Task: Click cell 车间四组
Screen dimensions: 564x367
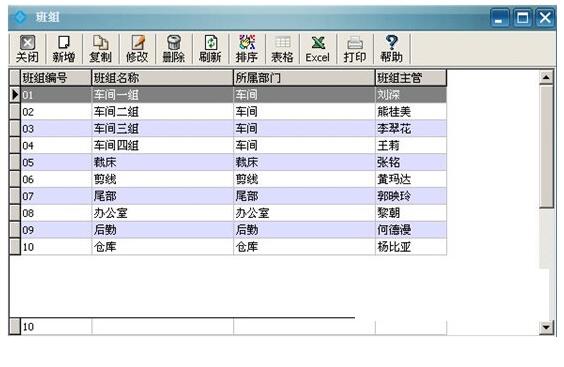Action: [162, 145]
